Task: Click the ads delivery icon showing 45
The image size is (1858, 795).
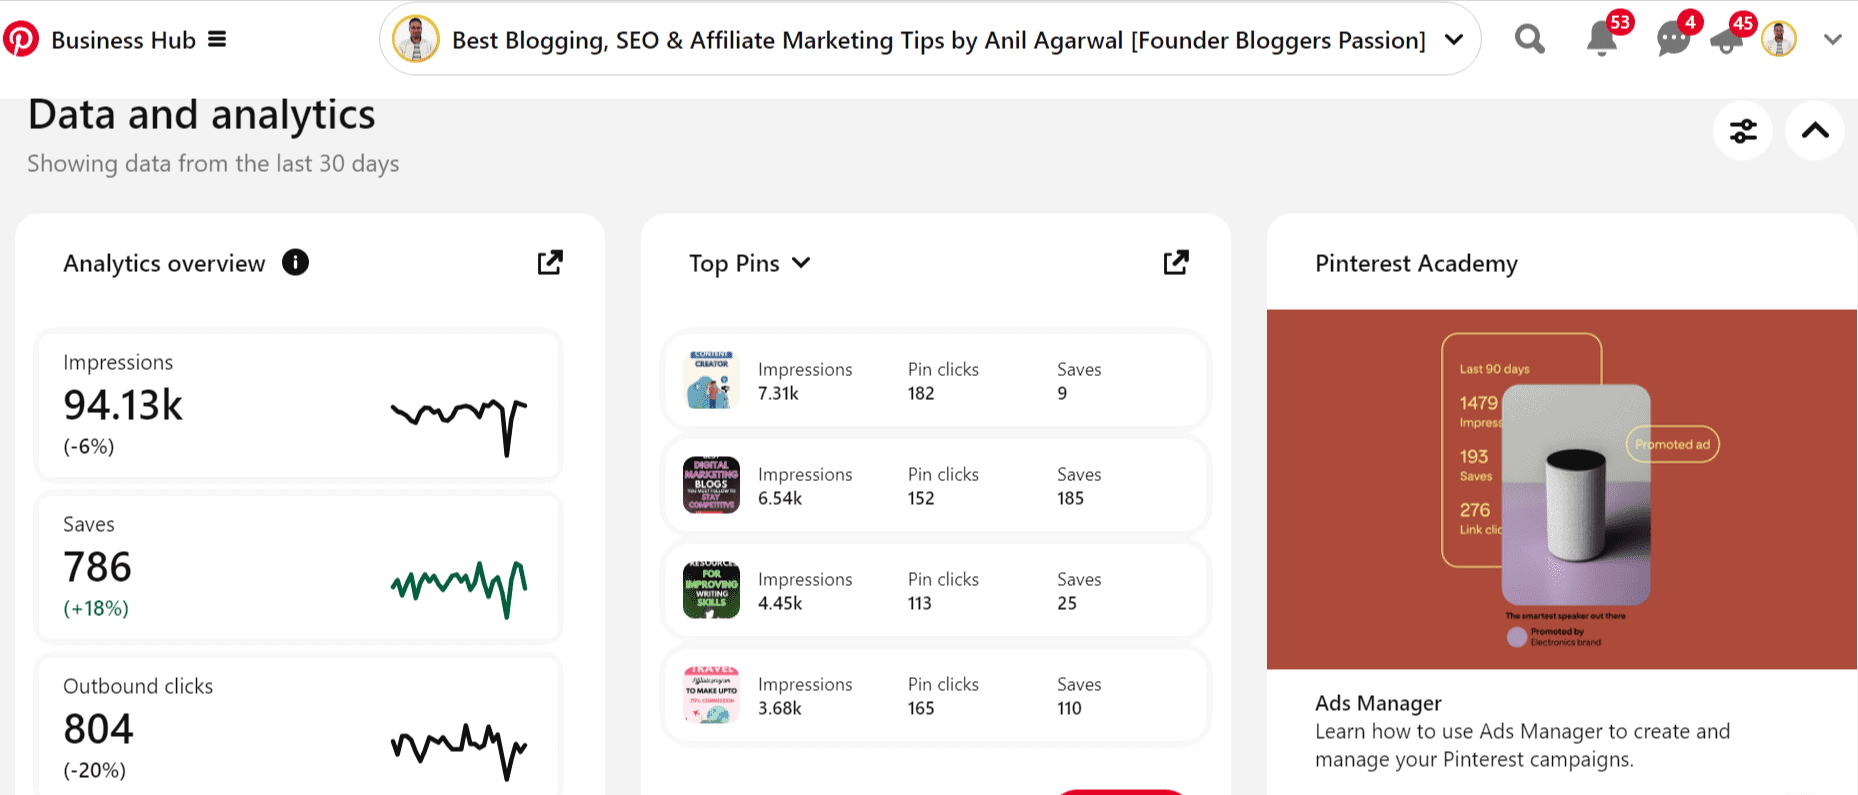Action: 1728,41
